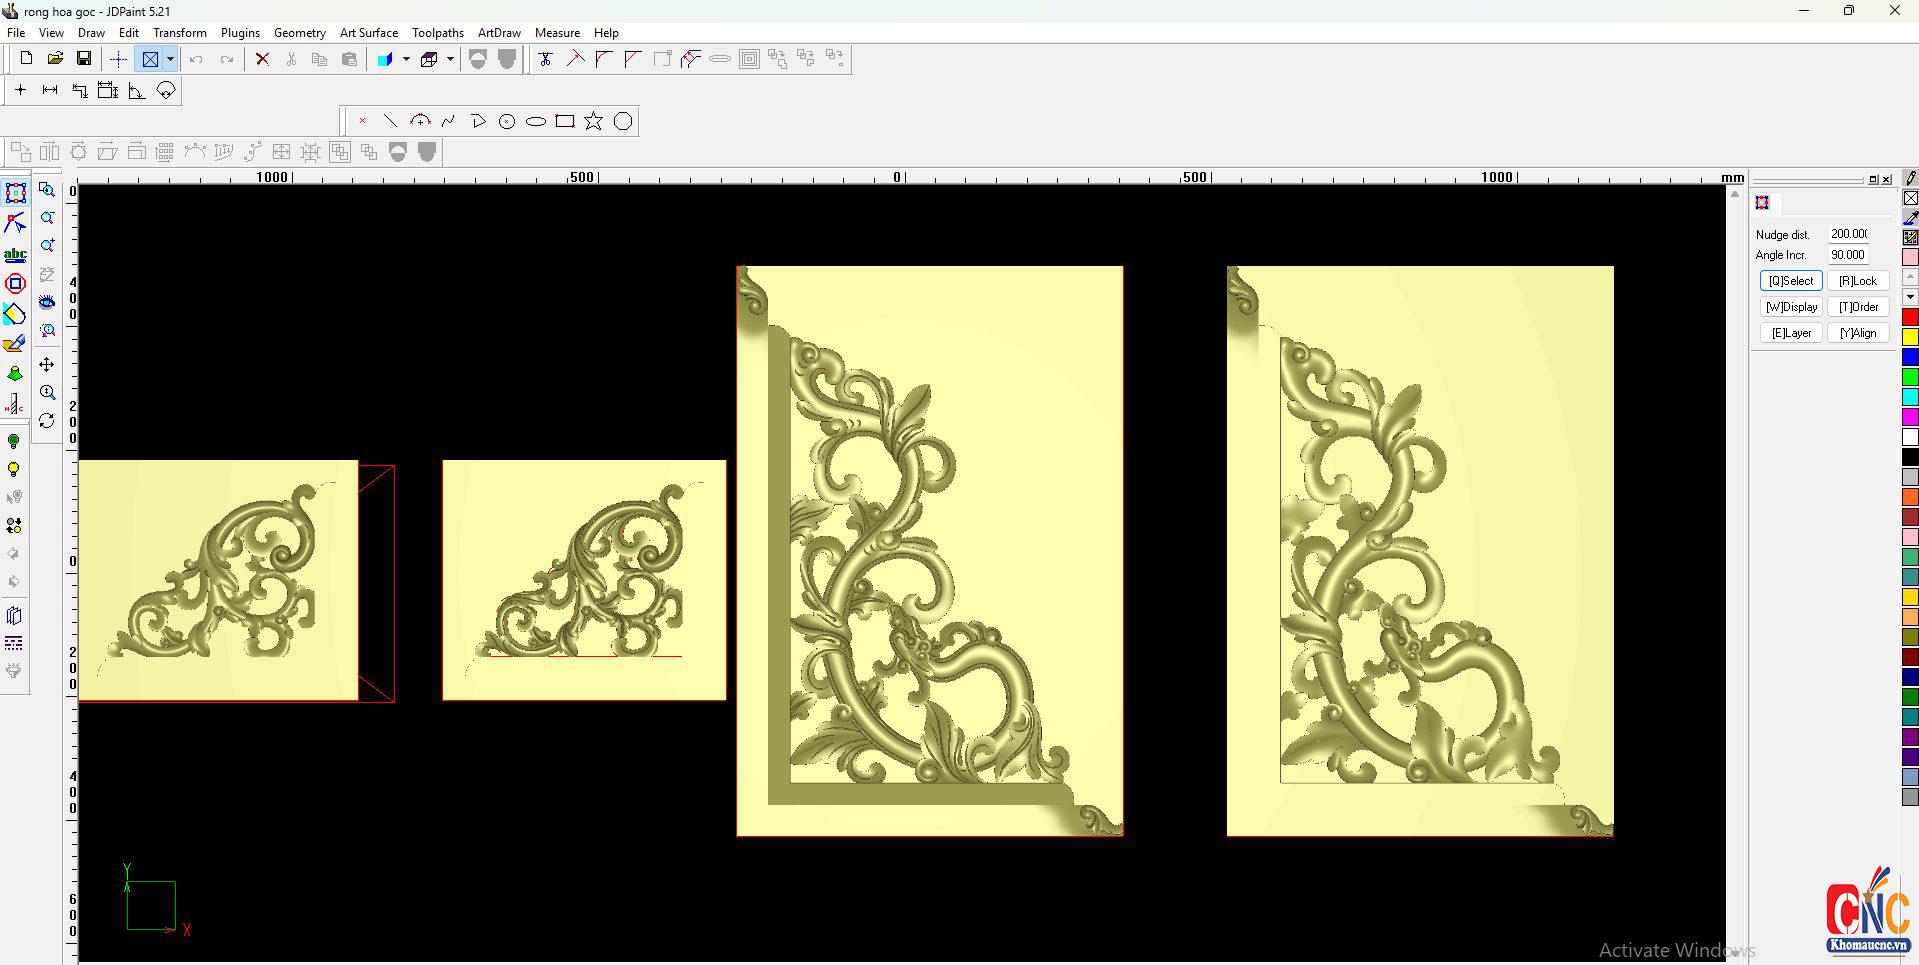Toggle the yellow light bulb icon
Screen dimensions: 1919x965
tap(14, 470)
